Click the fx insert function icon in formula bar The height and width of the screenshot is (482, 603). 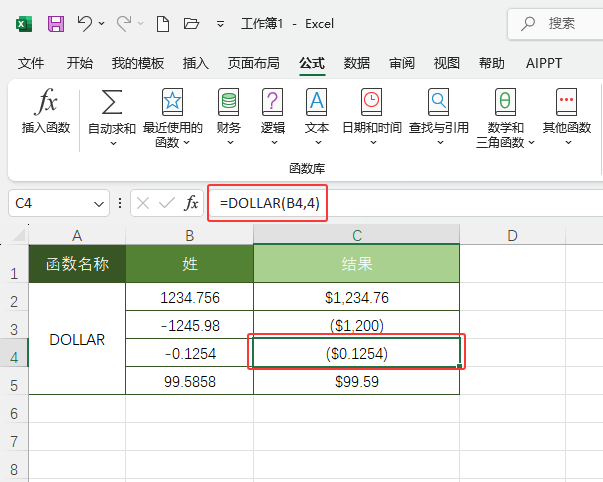pos(192,203)
